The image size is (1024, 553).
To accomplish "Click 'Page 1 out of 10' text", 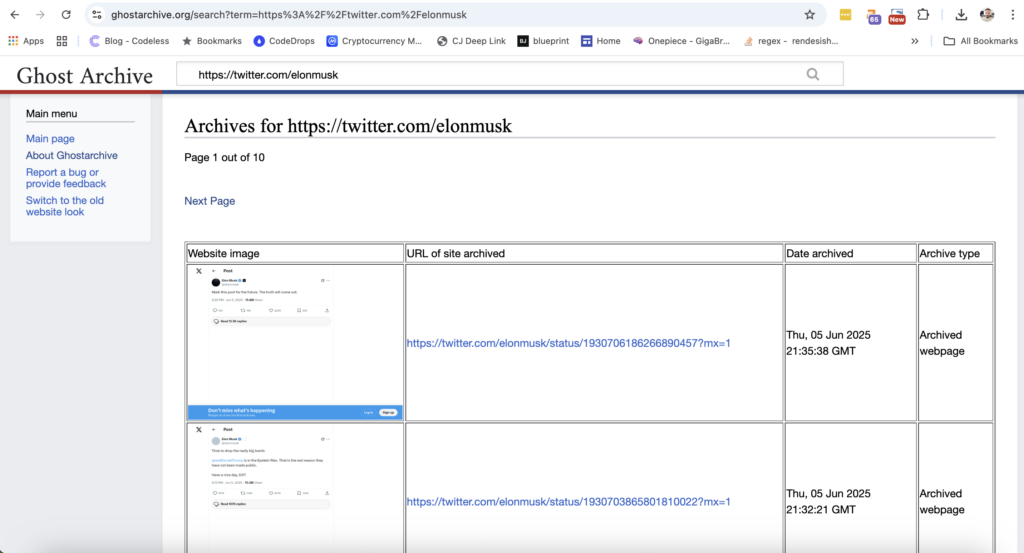I will pos(224,157).
